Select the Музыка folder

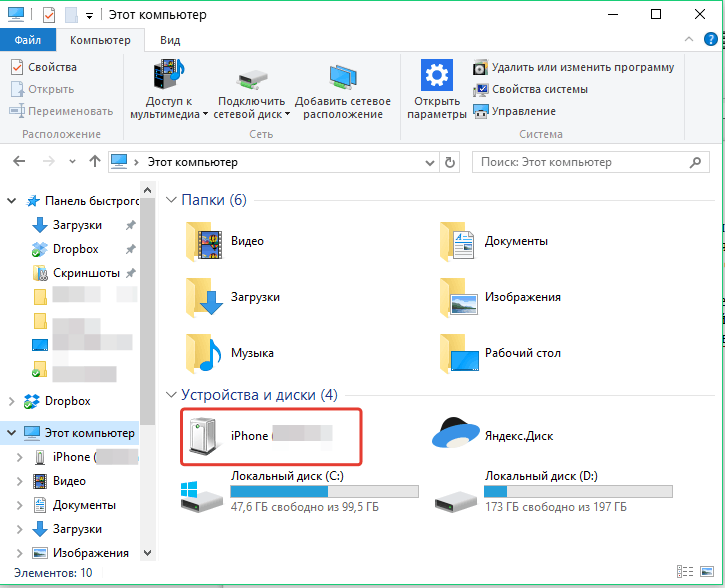coord(230,353)
